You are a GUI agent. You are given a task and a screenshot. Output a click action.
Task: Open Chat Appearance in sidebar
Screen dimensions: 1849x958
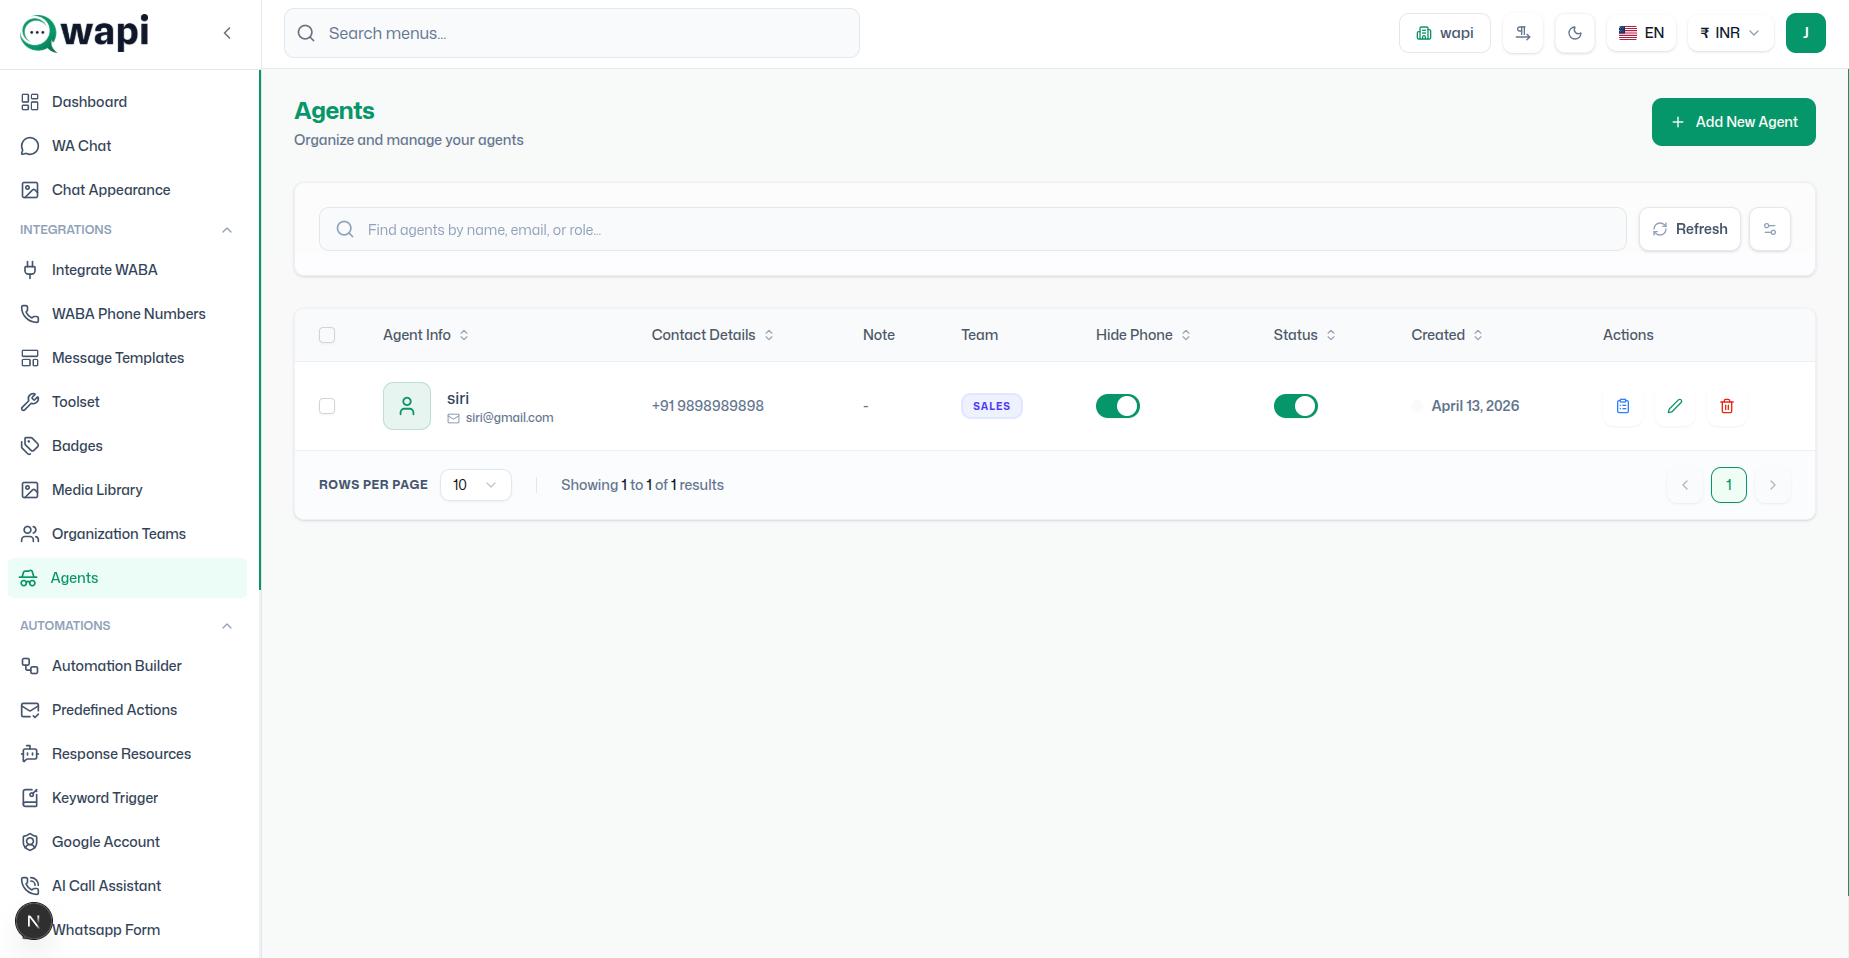pos(128,190)
